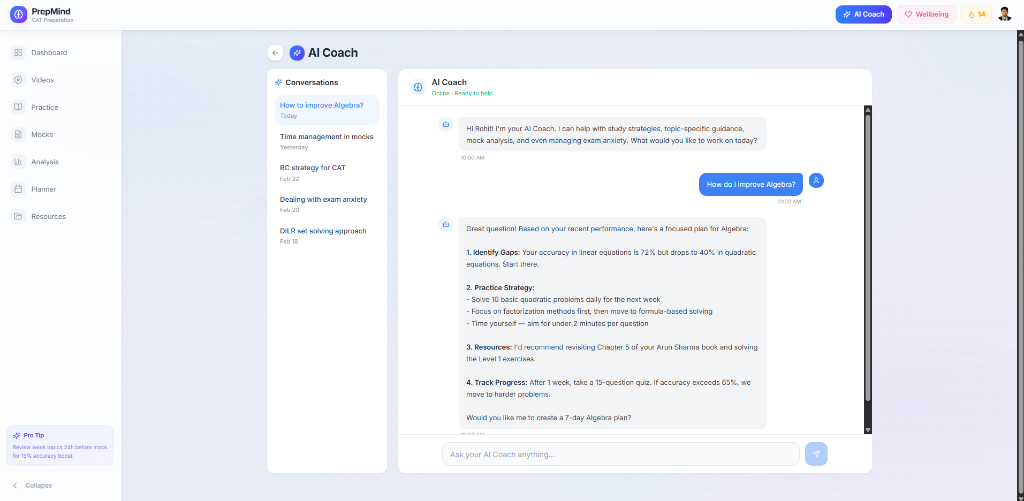This screenshot has height=501, width=1024.
Task: Open the 'How to improve Algebra?' conversation
Action: click(327, 110)
